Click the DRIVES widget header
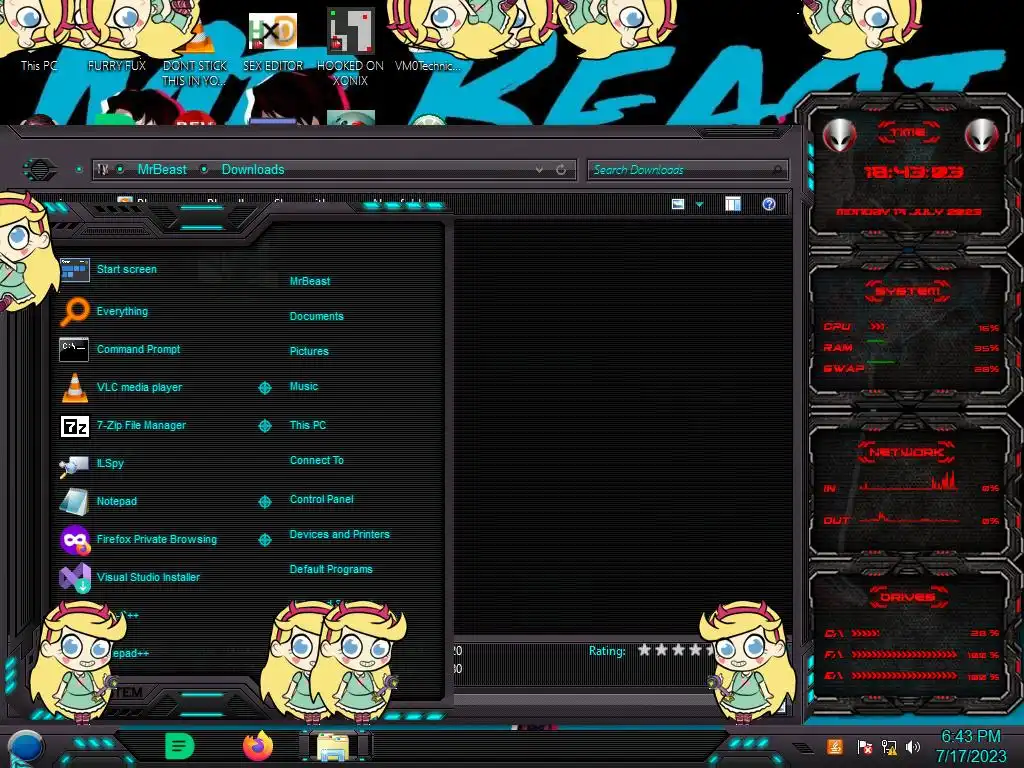The width and height of the screenshot is (1024, 768). coord(908,597)
